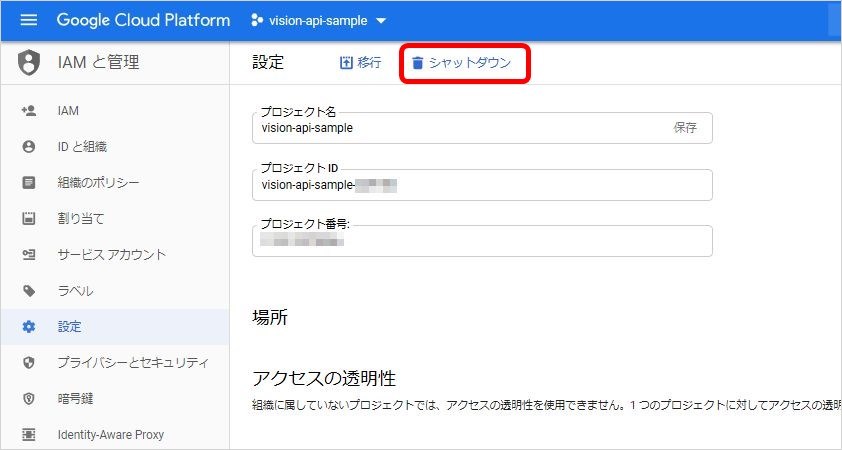This screenshot has width=842, height=450.
Task: Click the ID と組織 person icon
Action: click(28, 147)
